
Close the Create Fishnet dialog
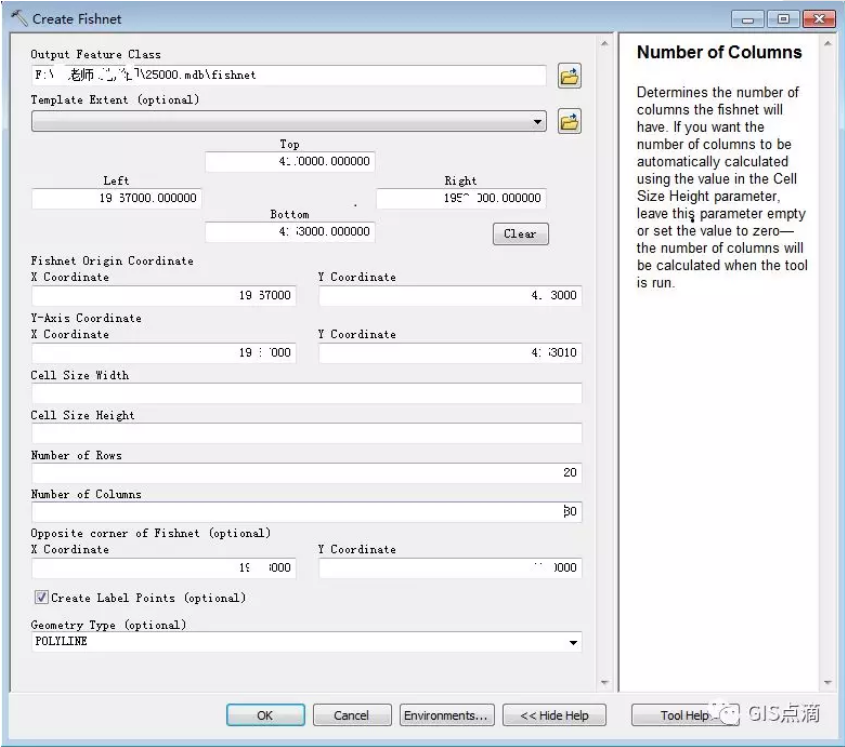(819, 19)
